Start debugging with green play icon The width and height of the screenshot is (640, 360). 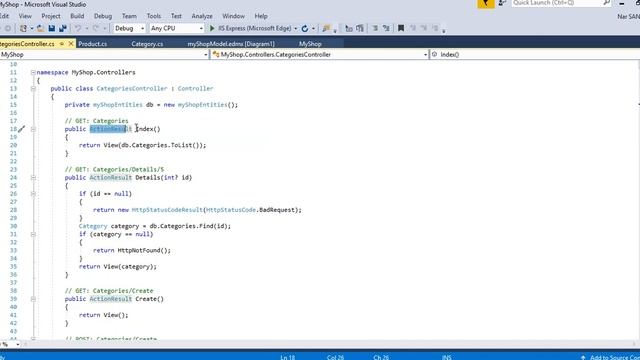tap(212, 28)
